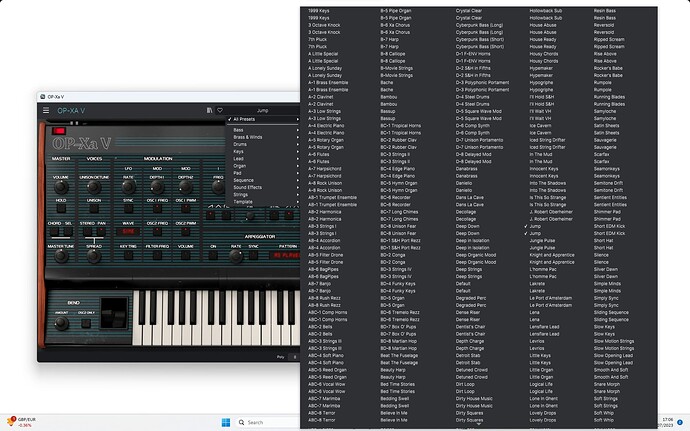Viewport: 690px width, 431px height.
Task: Click the Pan button
Action: click(x=101, y=232)
